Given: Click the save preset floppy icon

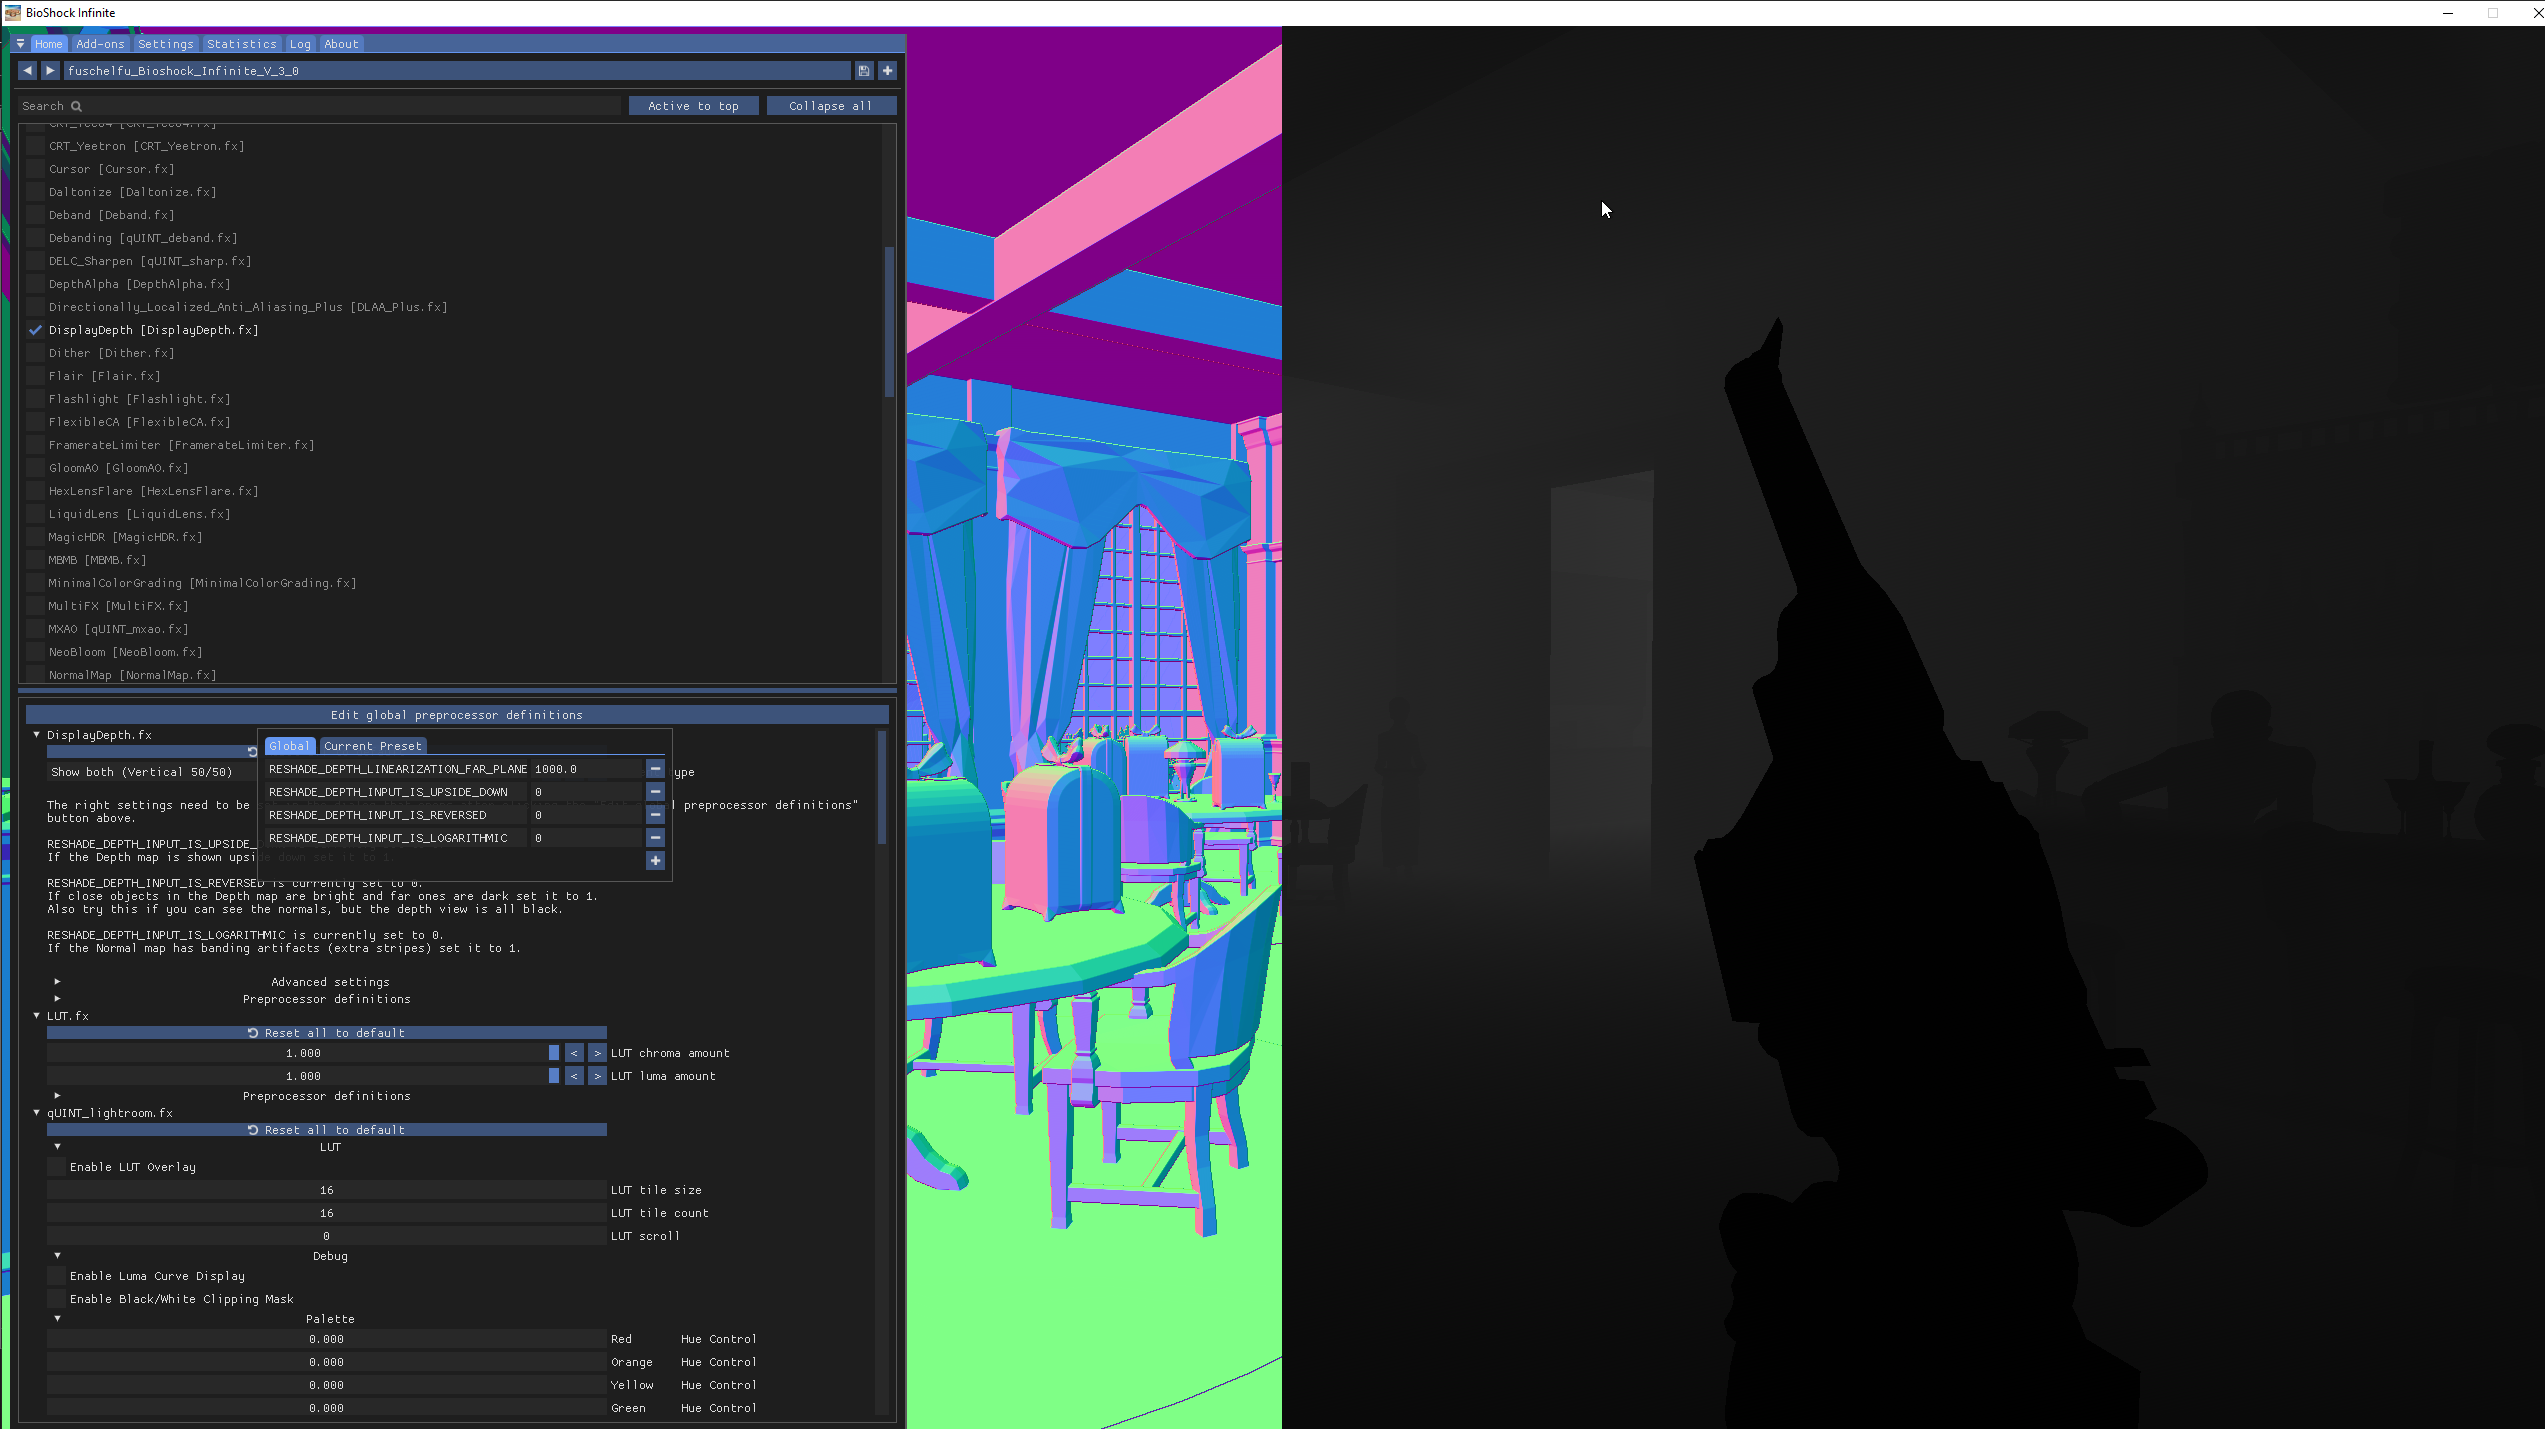Looking at the screenshot, I should tap(864, 71).
